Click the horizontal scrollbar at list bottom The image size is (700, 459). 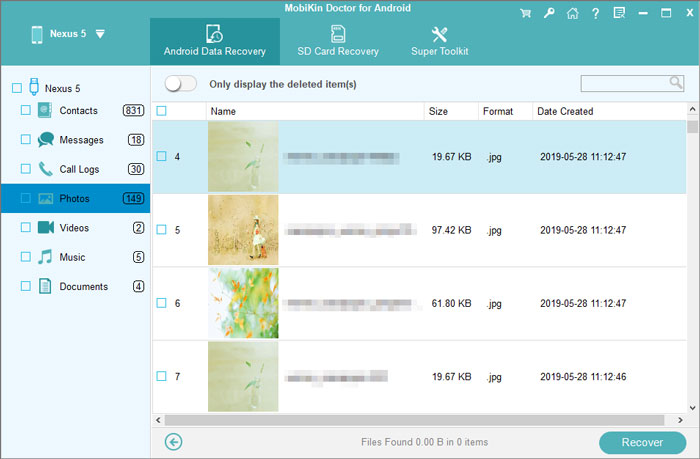click(x=418, y=420)
